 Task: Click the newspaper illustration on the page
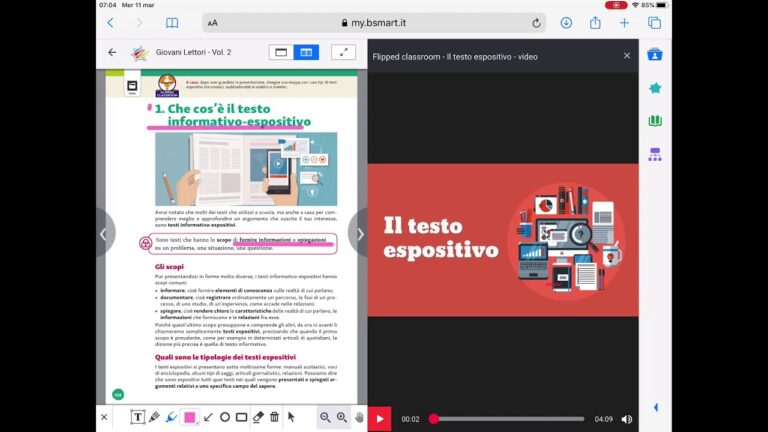tap(246, 169)
